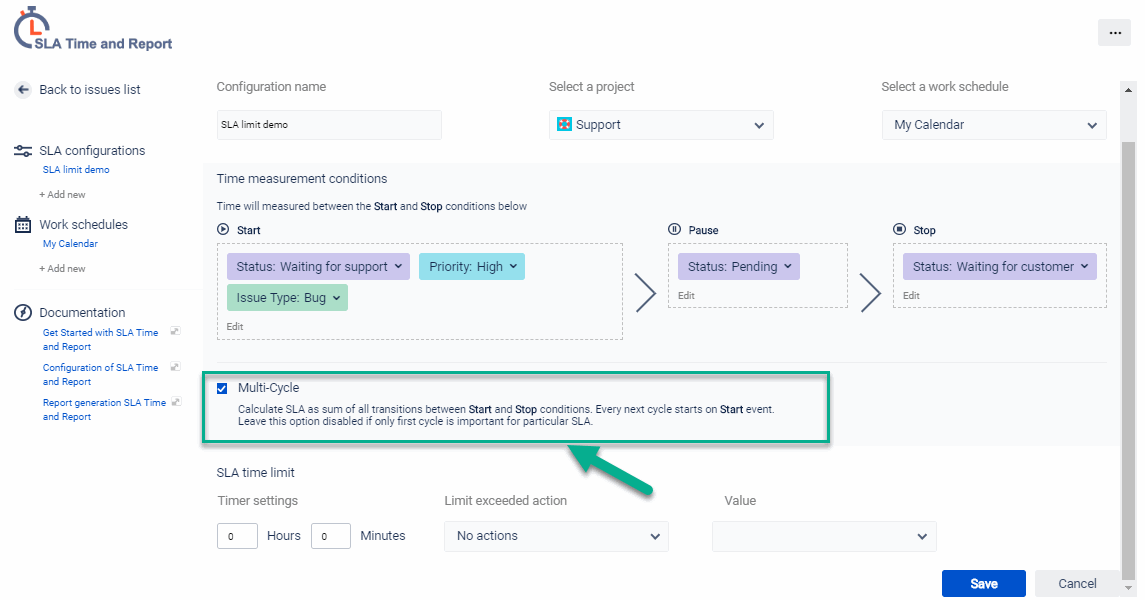
Task: Click Edit under Stop condition
Action: tap(911, 296)
